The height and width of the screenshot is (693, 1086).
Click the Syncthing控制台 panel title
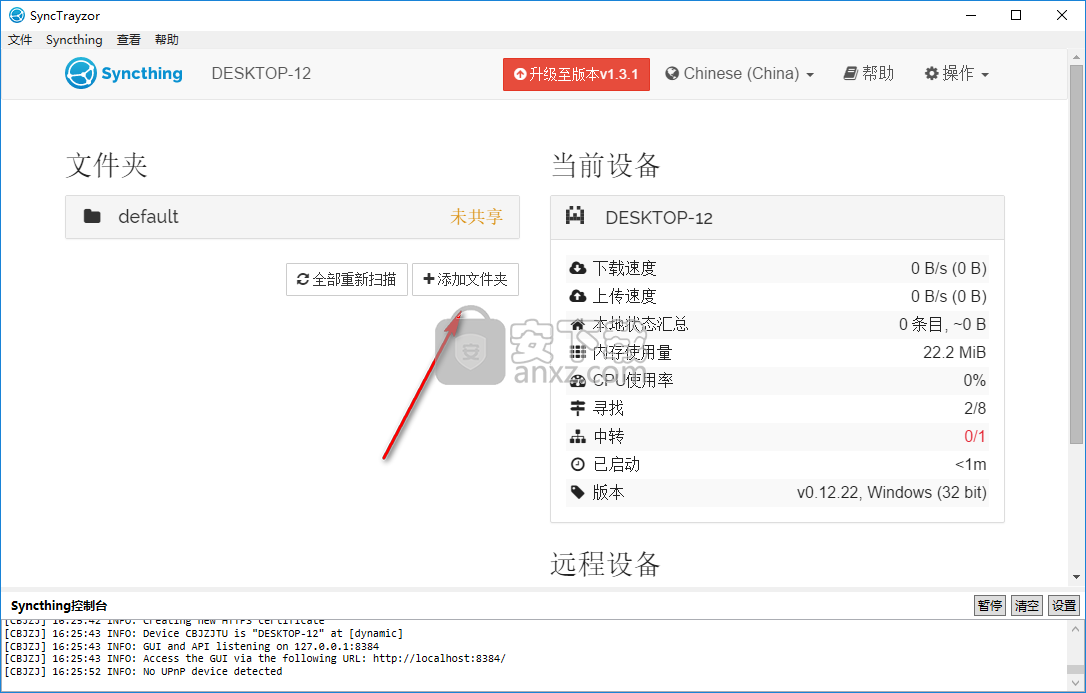coord(60,606)
